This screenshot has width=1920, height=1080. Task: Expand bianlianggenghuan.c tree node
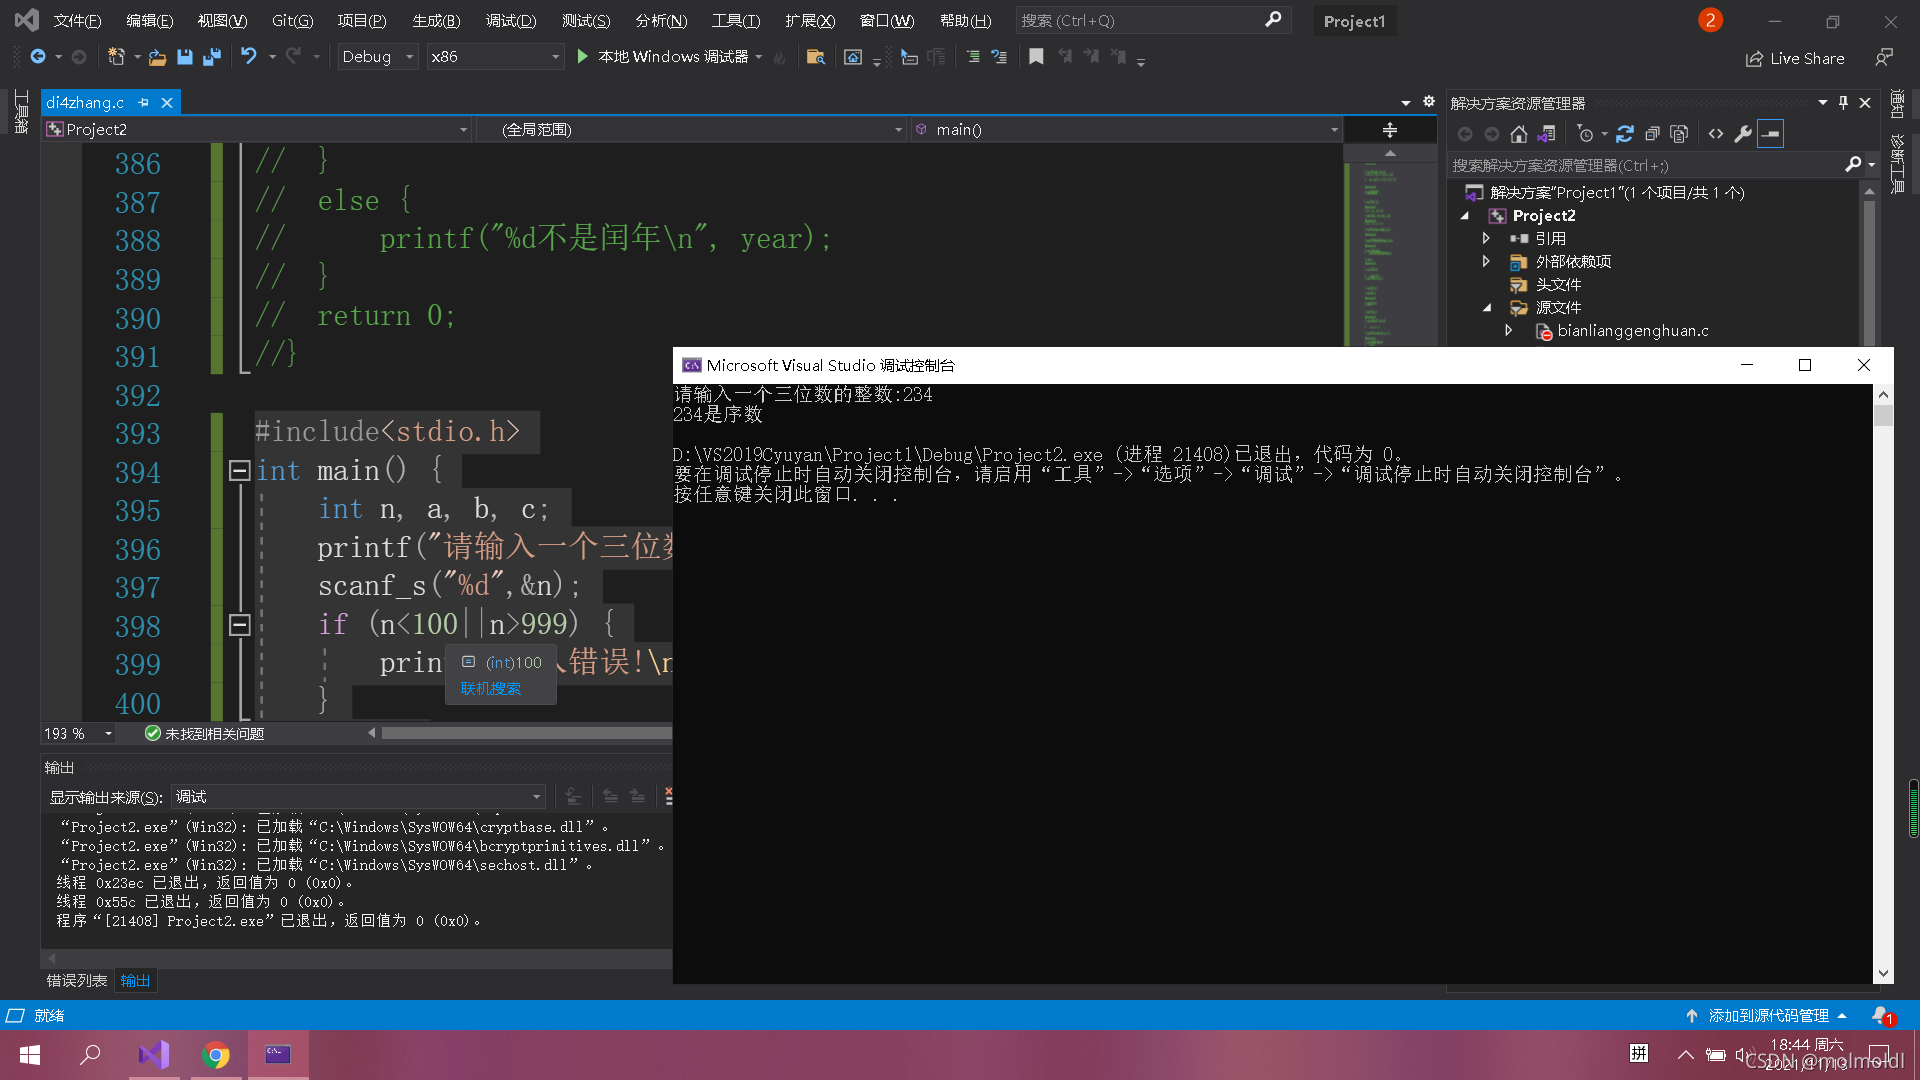tap(1509, 331)
